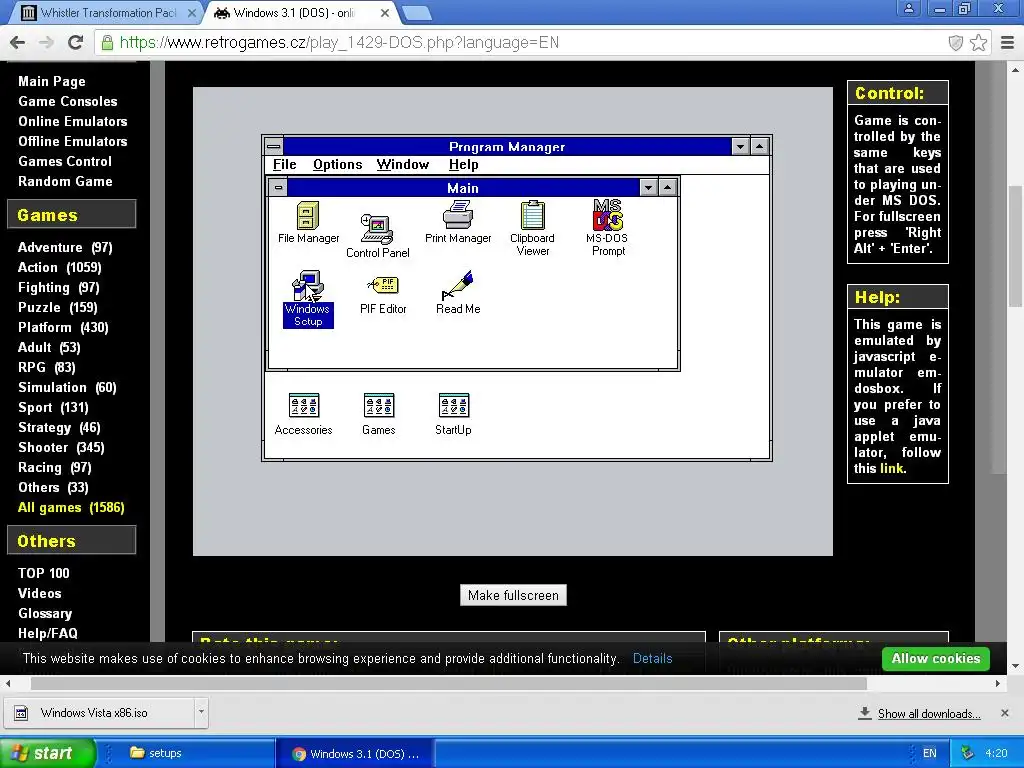This screenshot has width=1024, height=768.
Task: Bookmark page with the star icon
Action: coord(978,43)
